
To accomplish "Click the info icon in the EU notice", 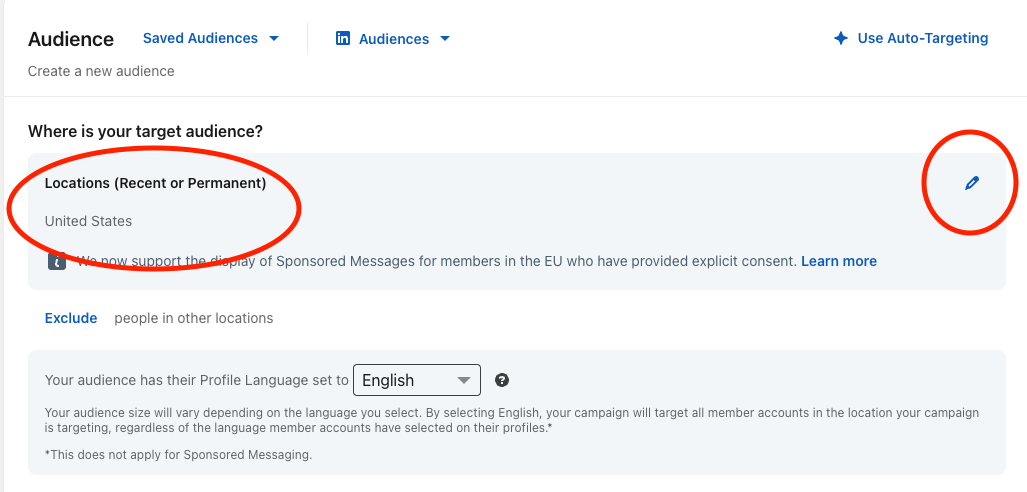I will (x=57, y=261).
